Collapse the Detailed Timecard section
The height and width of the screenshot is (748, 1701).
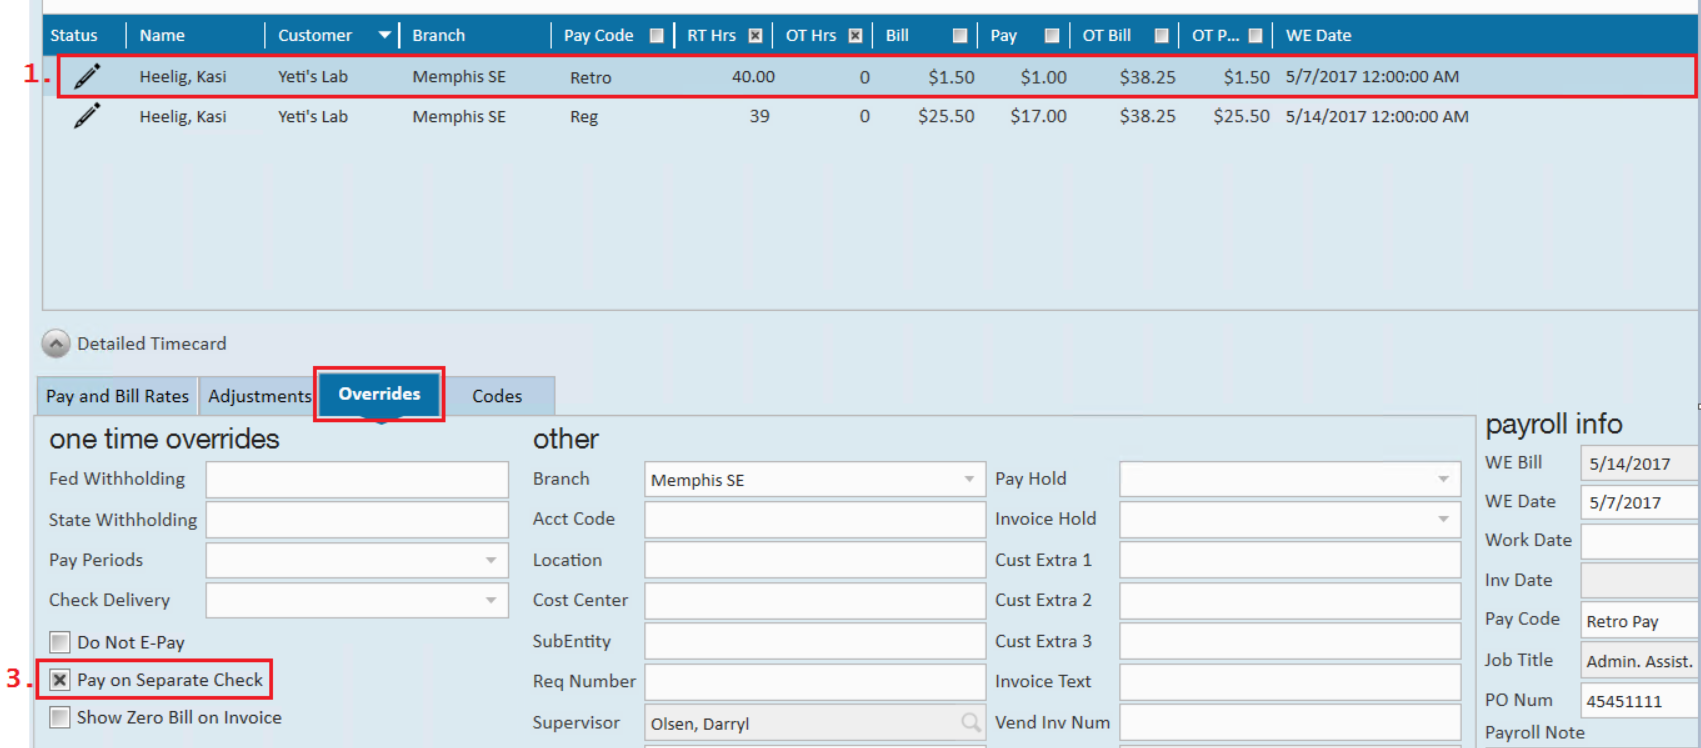(56, 344)
